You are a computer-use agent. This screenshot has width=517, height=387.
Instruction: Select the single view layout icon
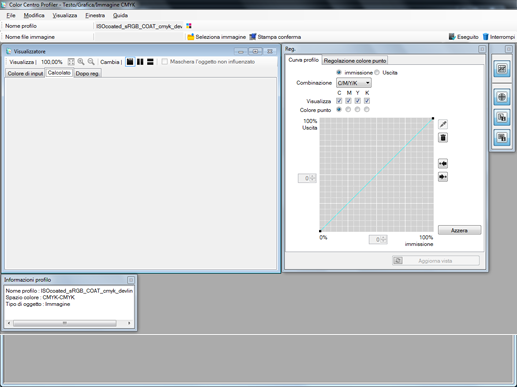click(x=130, y=62)
